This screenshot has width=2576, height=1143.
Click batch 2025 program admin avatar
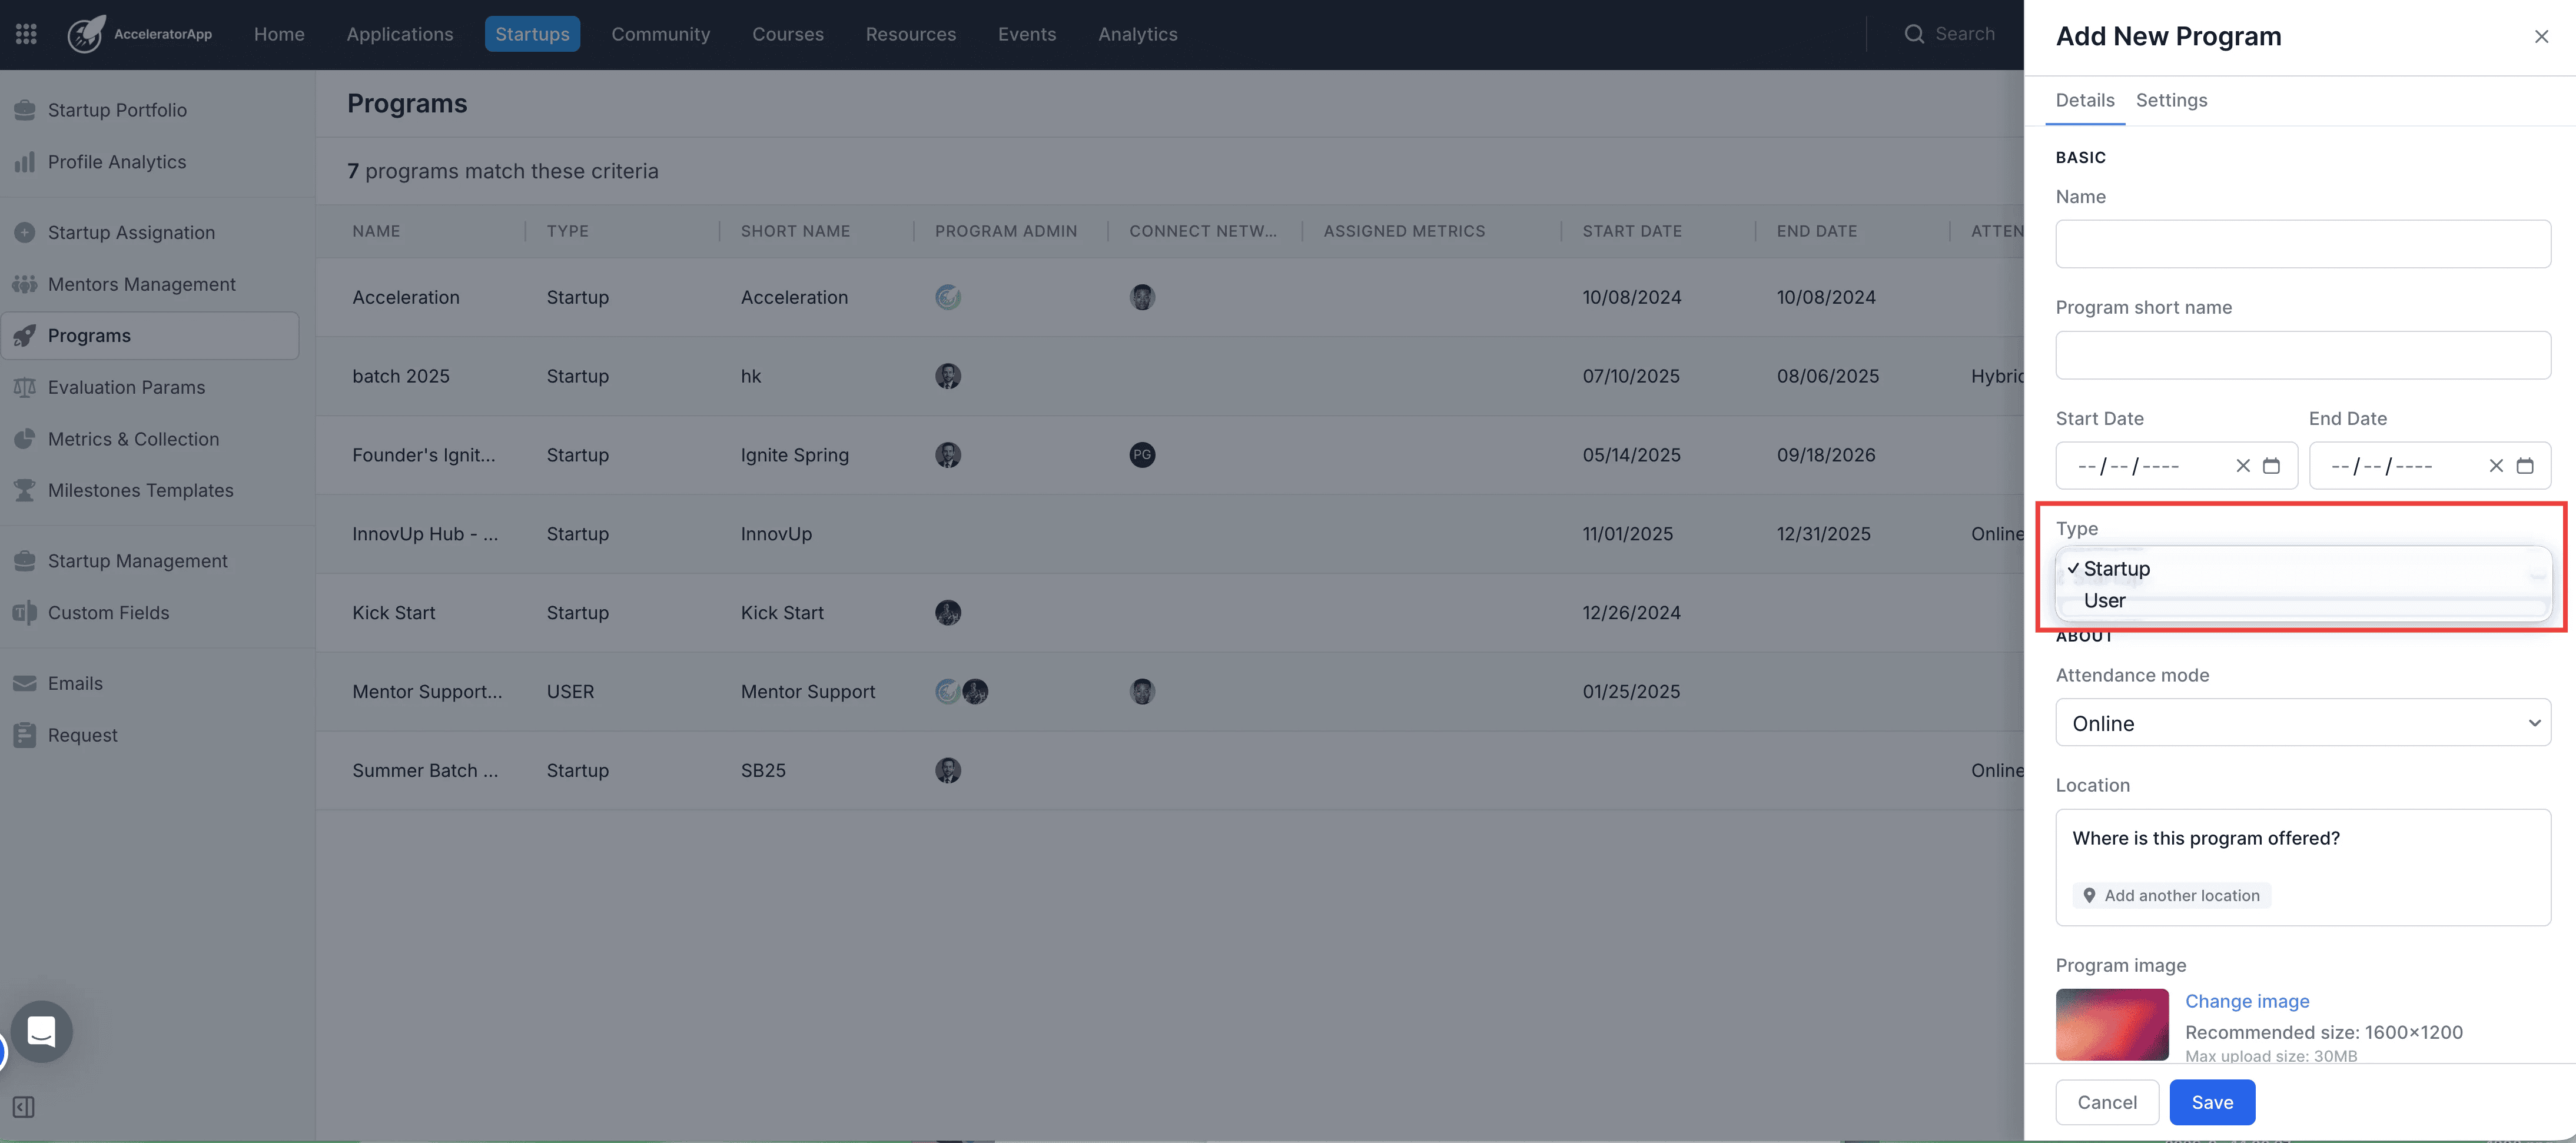point(948,376)
